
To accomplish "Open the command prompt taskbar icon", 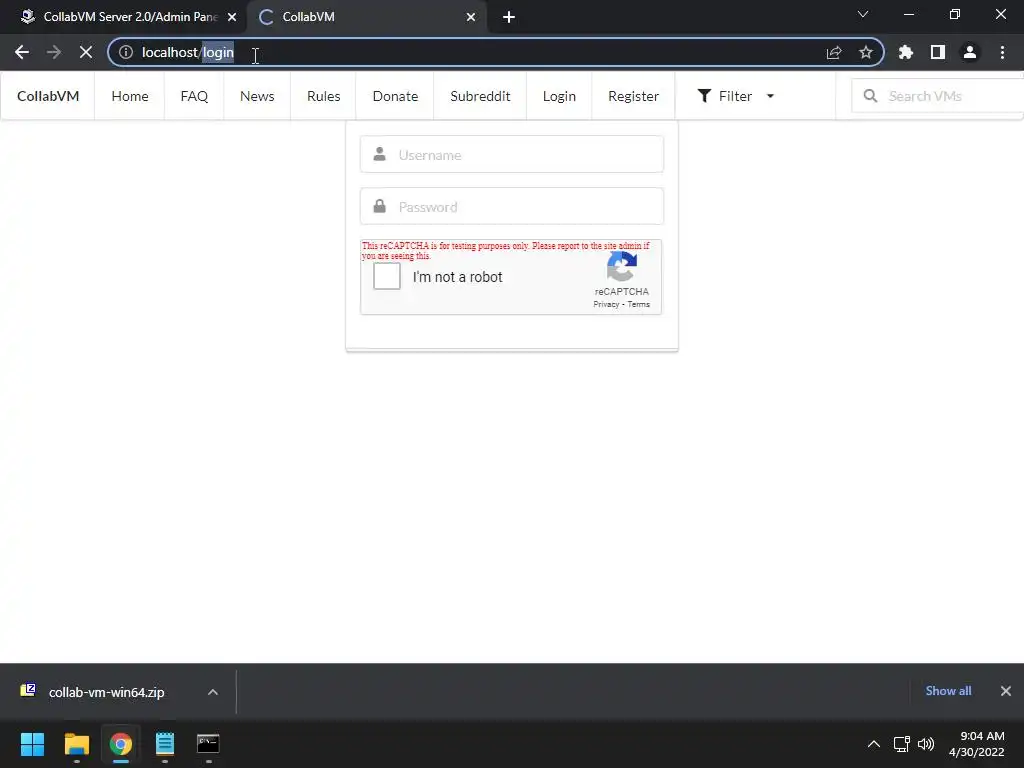I will coord(208,744).
